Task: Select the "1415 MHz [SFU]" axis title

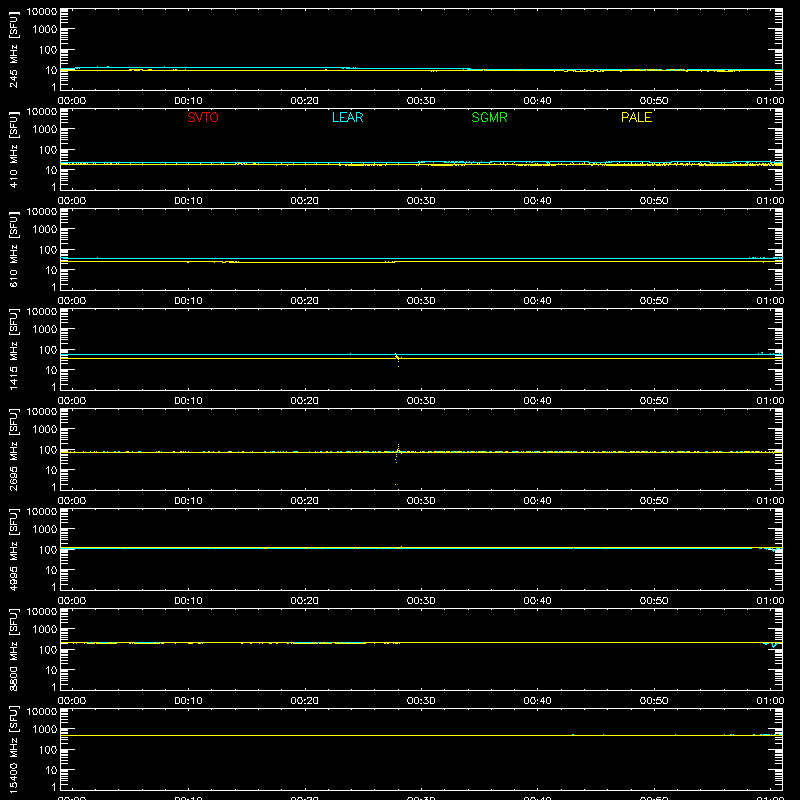Action: (x=13, y=349)
